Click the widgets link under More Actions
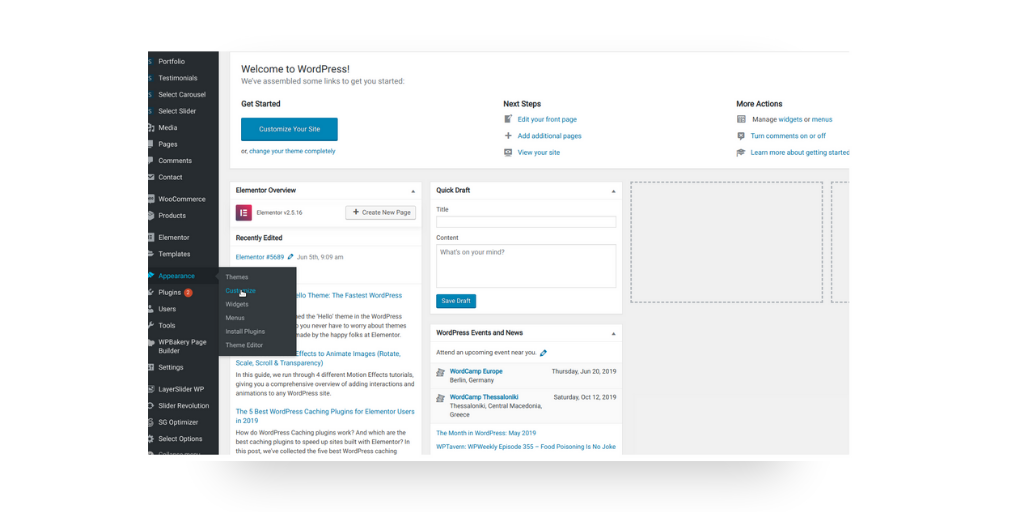 pyautogui.click(x=790, y=120)
